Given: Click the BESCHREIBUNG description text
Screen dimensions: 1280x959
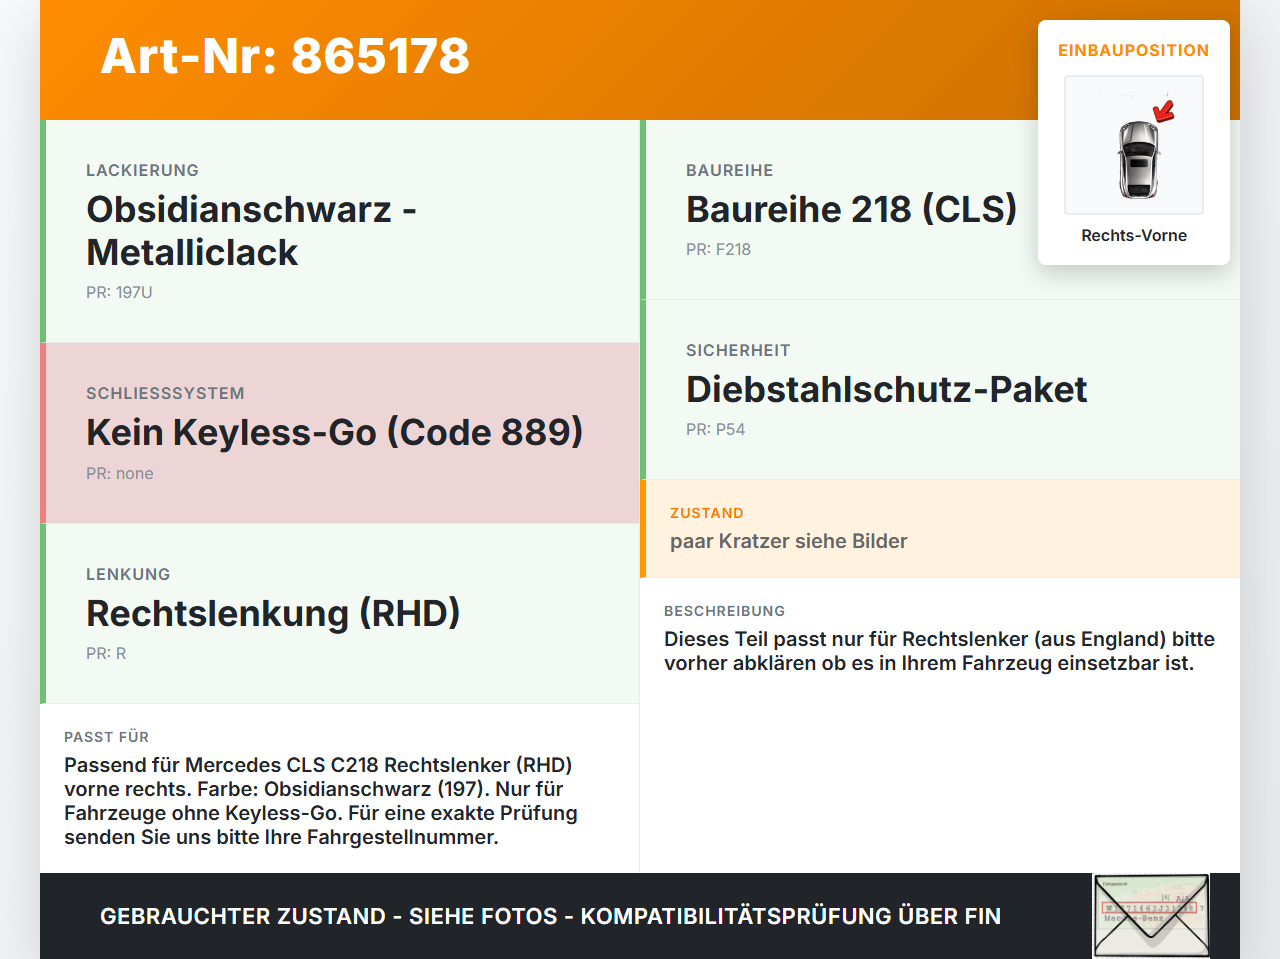Looking at the screenshot, I should pos(939,651).
